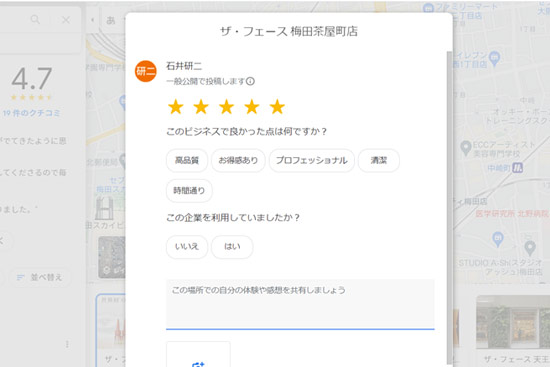
Task: Click the info icon beside 一般公開で投稿します
Action: tap(250, 81)
